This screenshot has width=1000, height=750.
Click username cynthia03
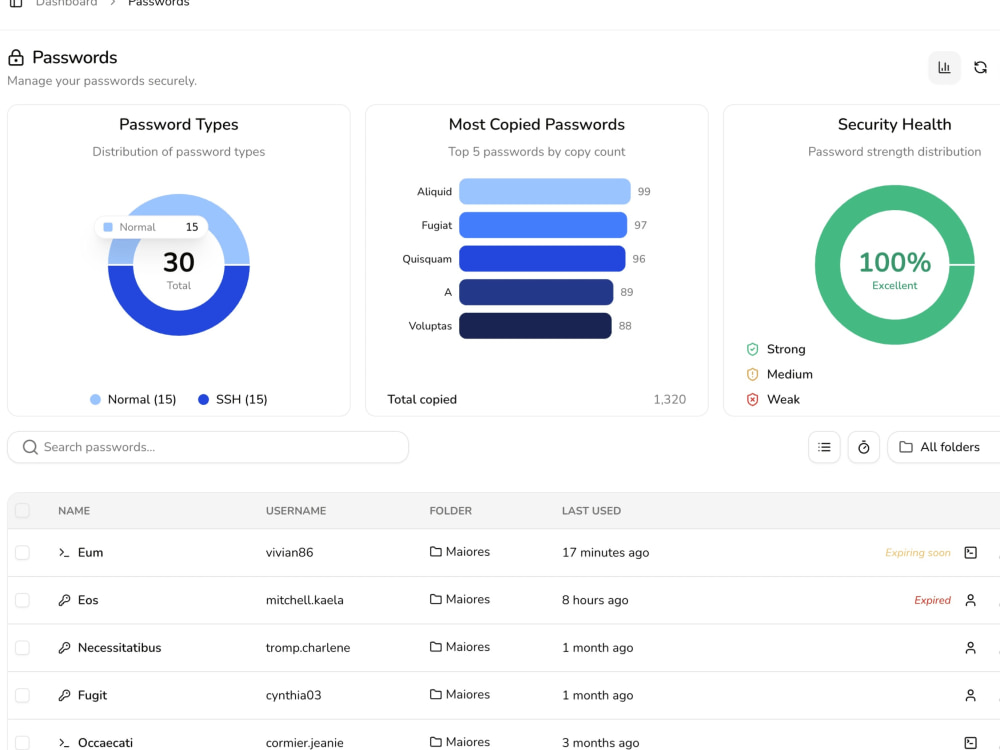click(293, 695)
